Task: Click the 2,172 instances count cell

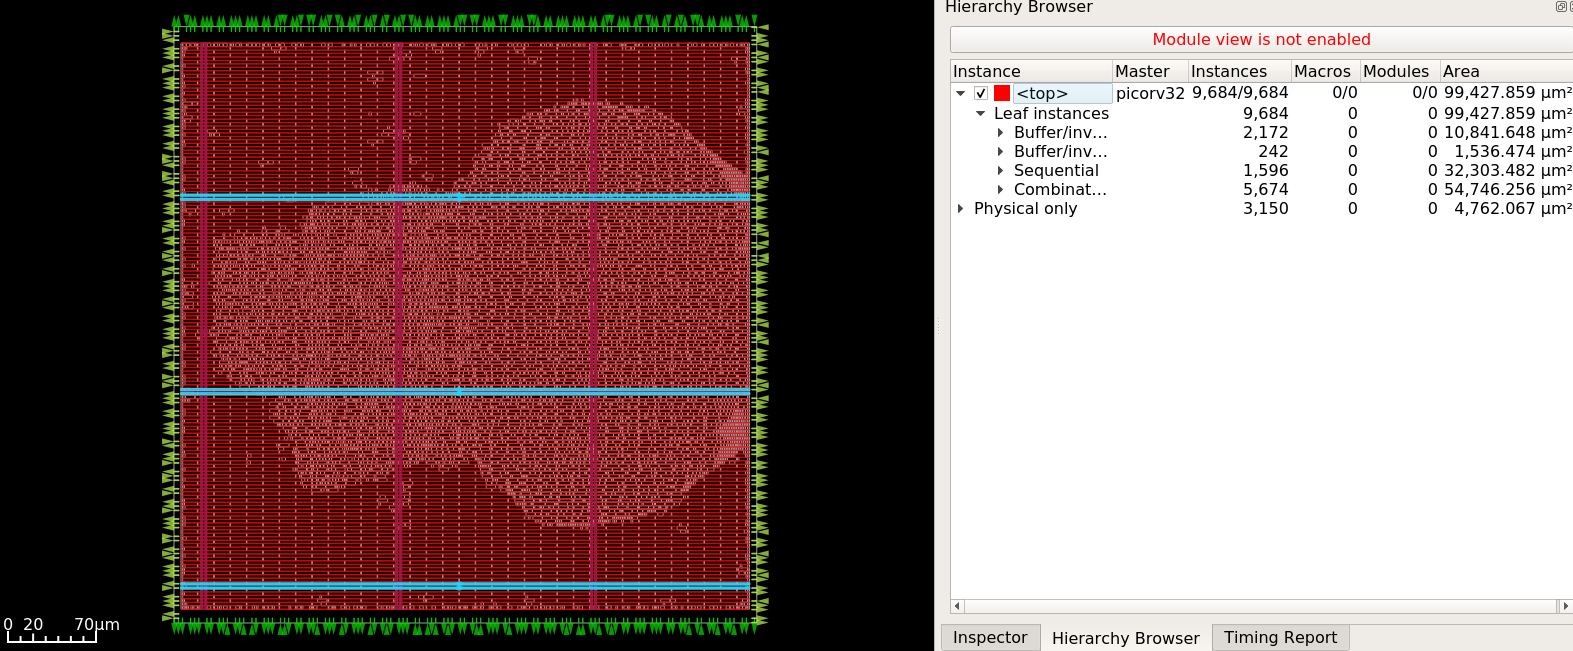Action: tap(1265, 132)
